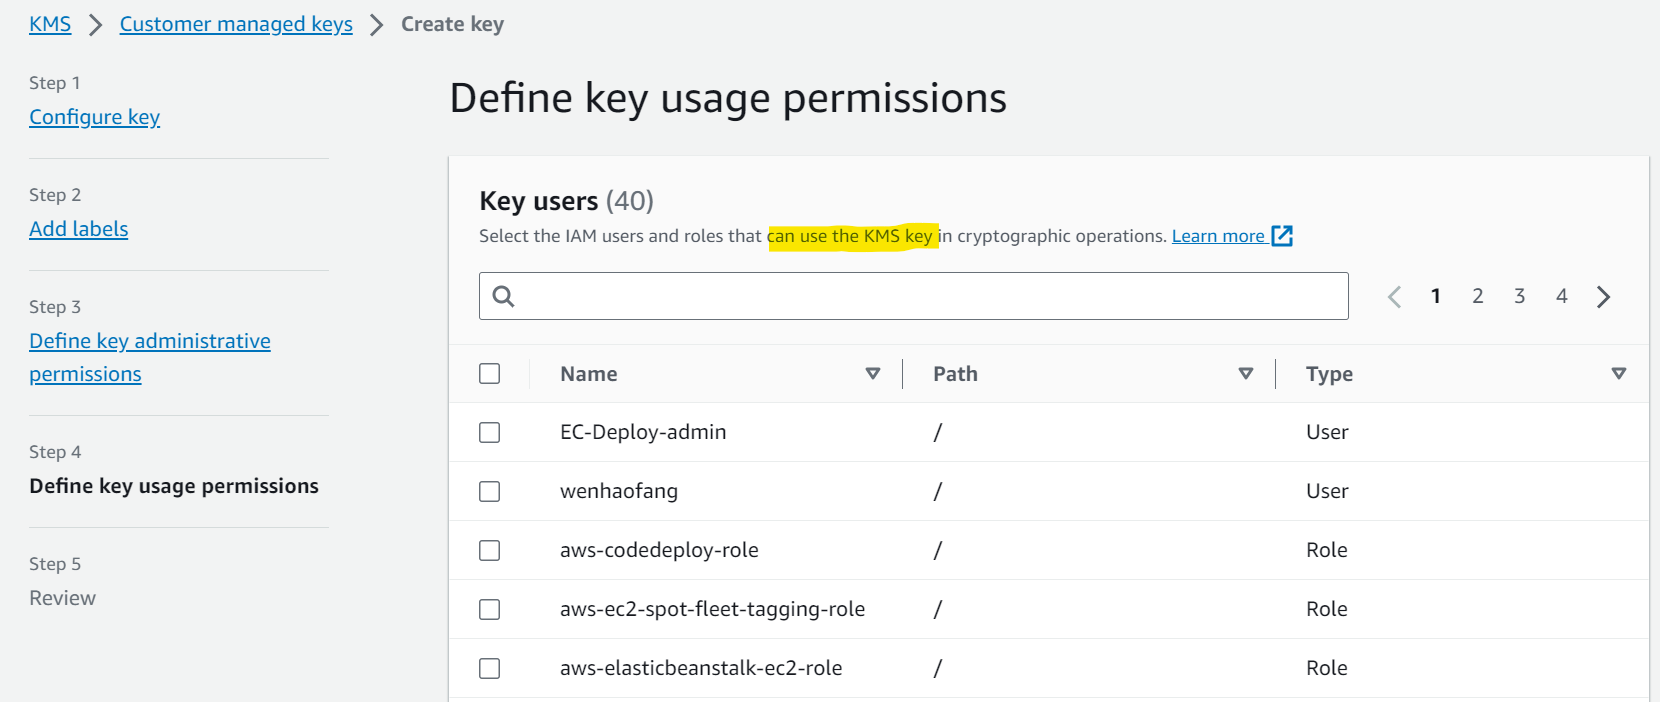Open Define key administrative permissions step
Screen dimensions: 1660x702
coord(150,357)
